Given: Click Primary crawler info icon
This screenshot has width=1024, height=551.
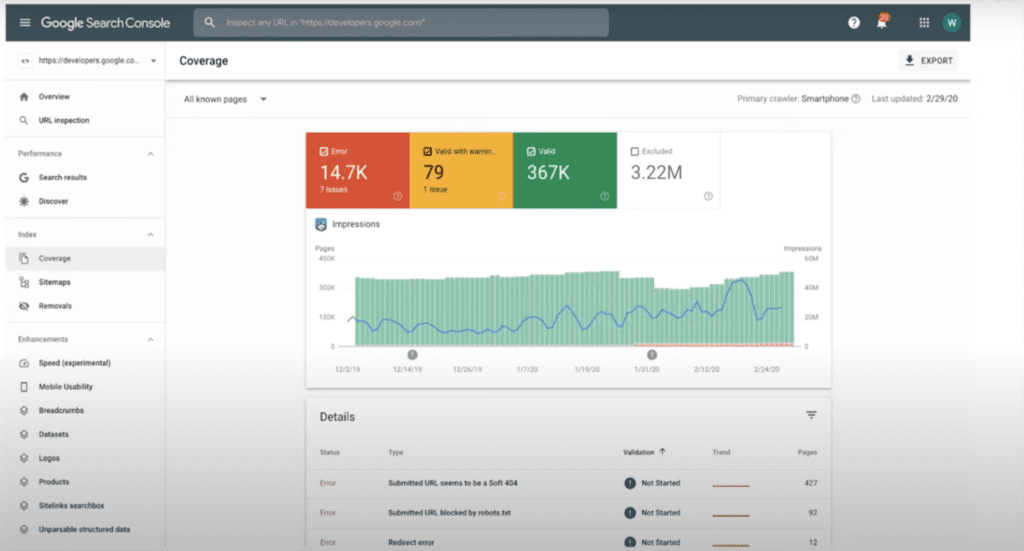Looking at the screenshot, I should (x=856, y=99).
